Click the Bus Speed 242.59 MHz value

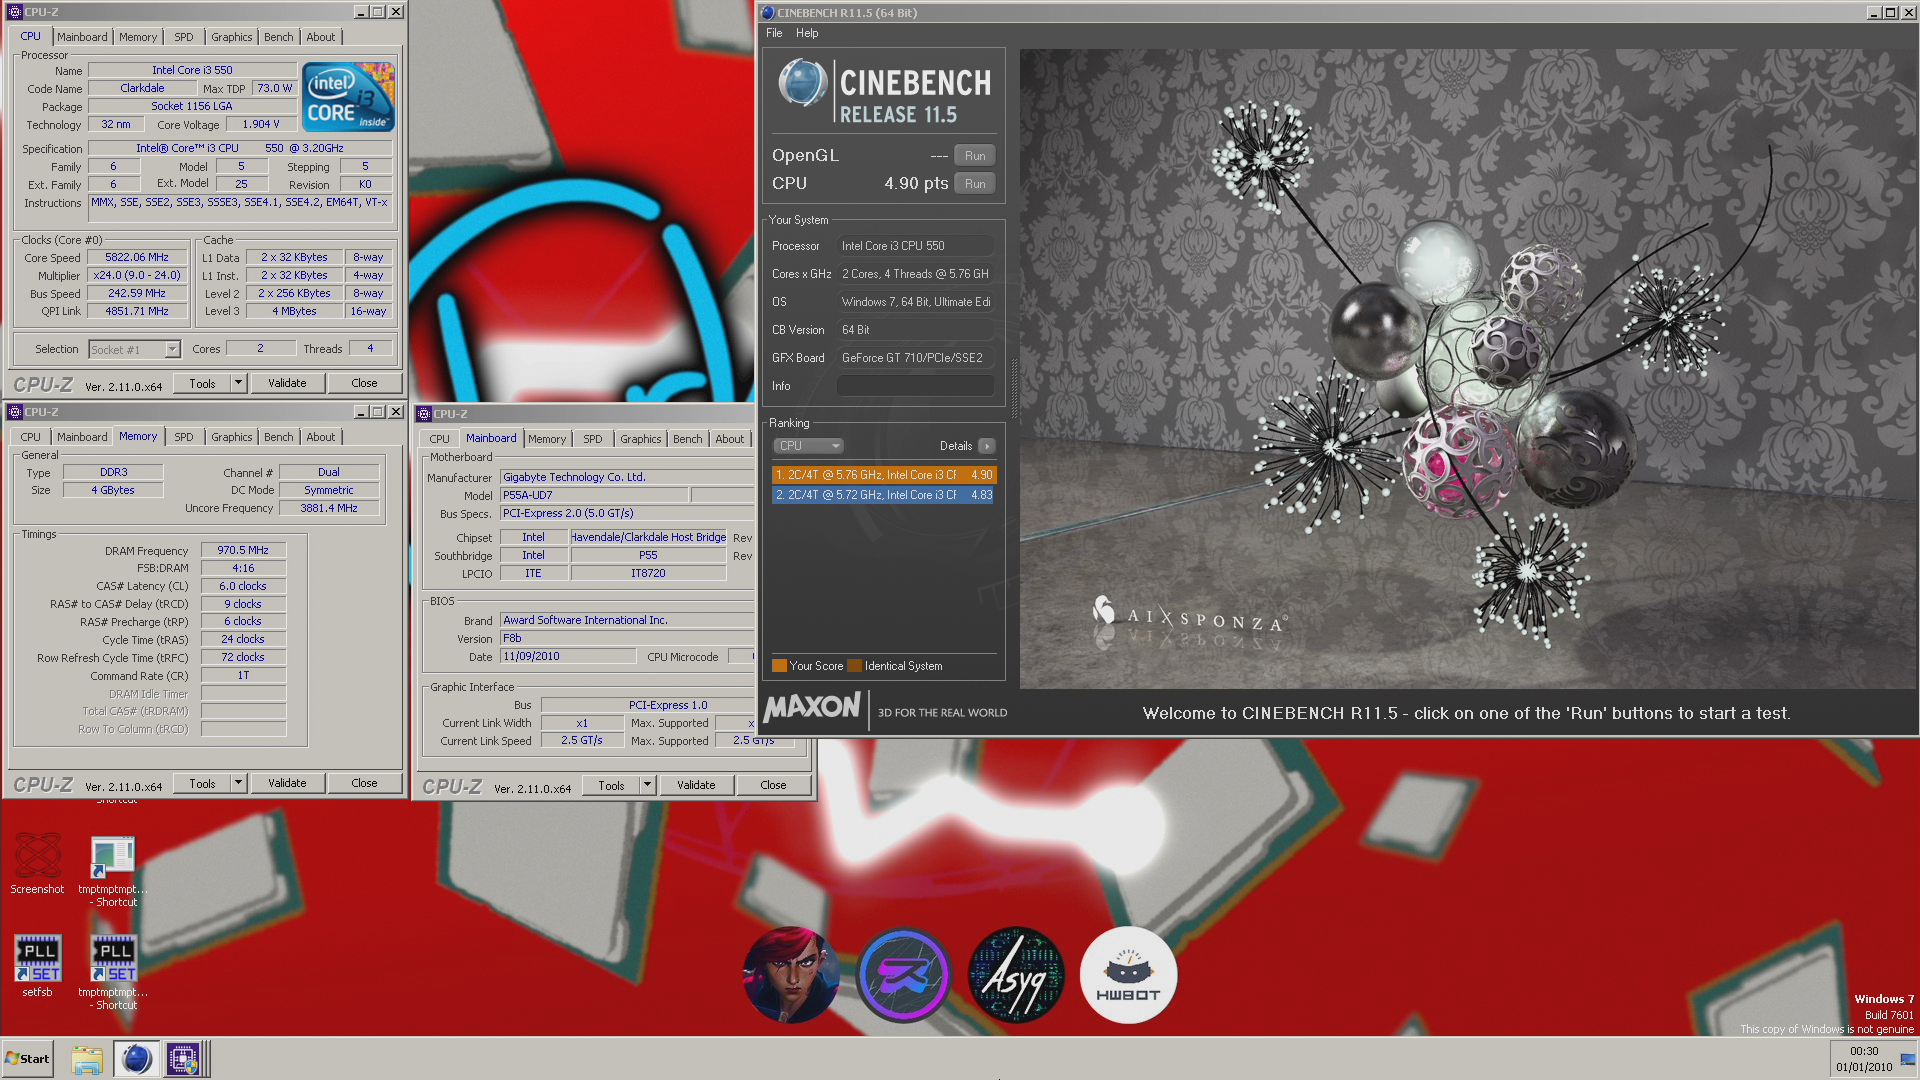coord(137,294)
